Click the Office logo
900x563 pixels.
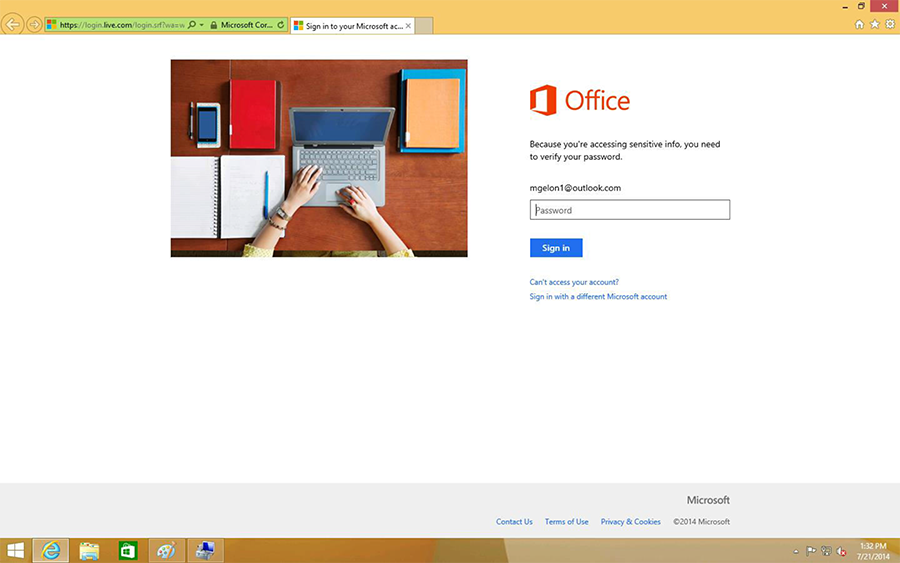[x=580, y=100]
